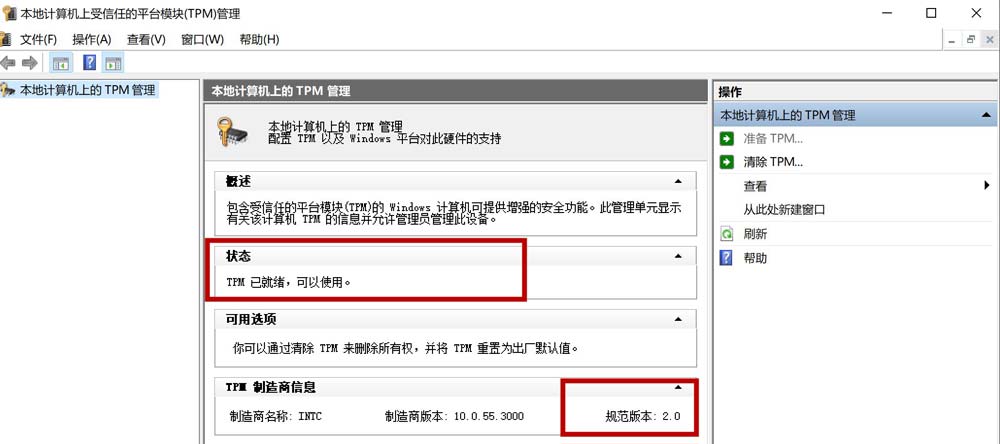The width and height of the screenshot is (1000, 444).
Task: Click the center pane header 本地计算机上的 TPM 管理
Action: [456, 91]
